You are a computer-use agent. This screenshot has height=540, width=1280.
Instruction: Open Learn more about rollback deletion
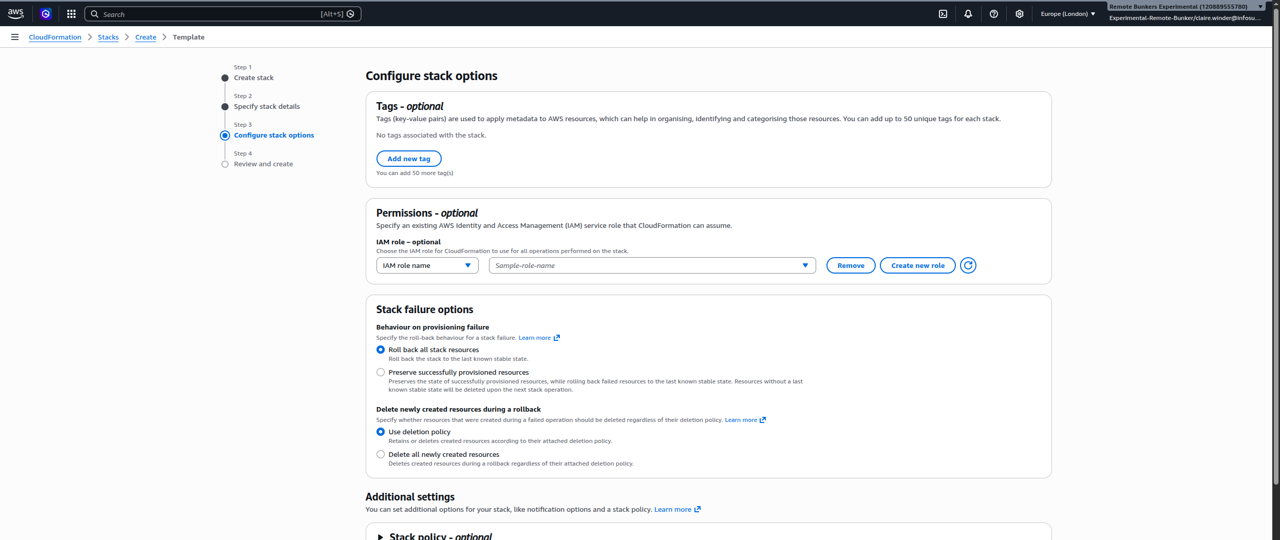tap(745, 420)
